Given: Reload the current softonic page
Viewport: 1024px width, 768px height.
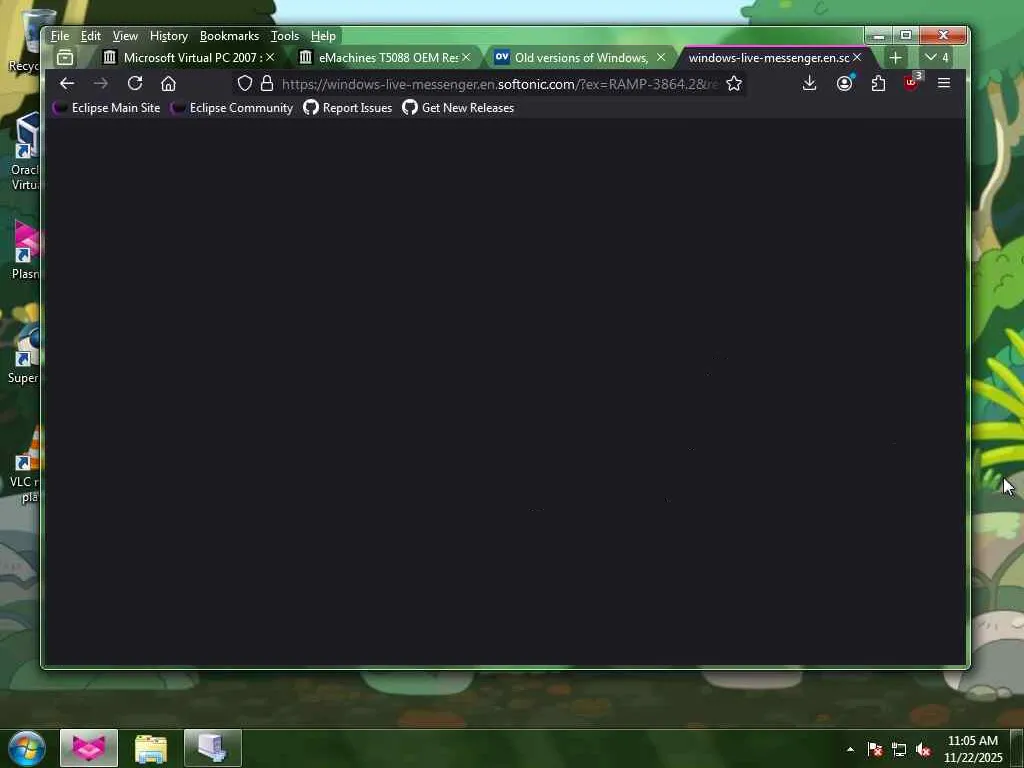Looking at the screenshot, I should [135, 84].
